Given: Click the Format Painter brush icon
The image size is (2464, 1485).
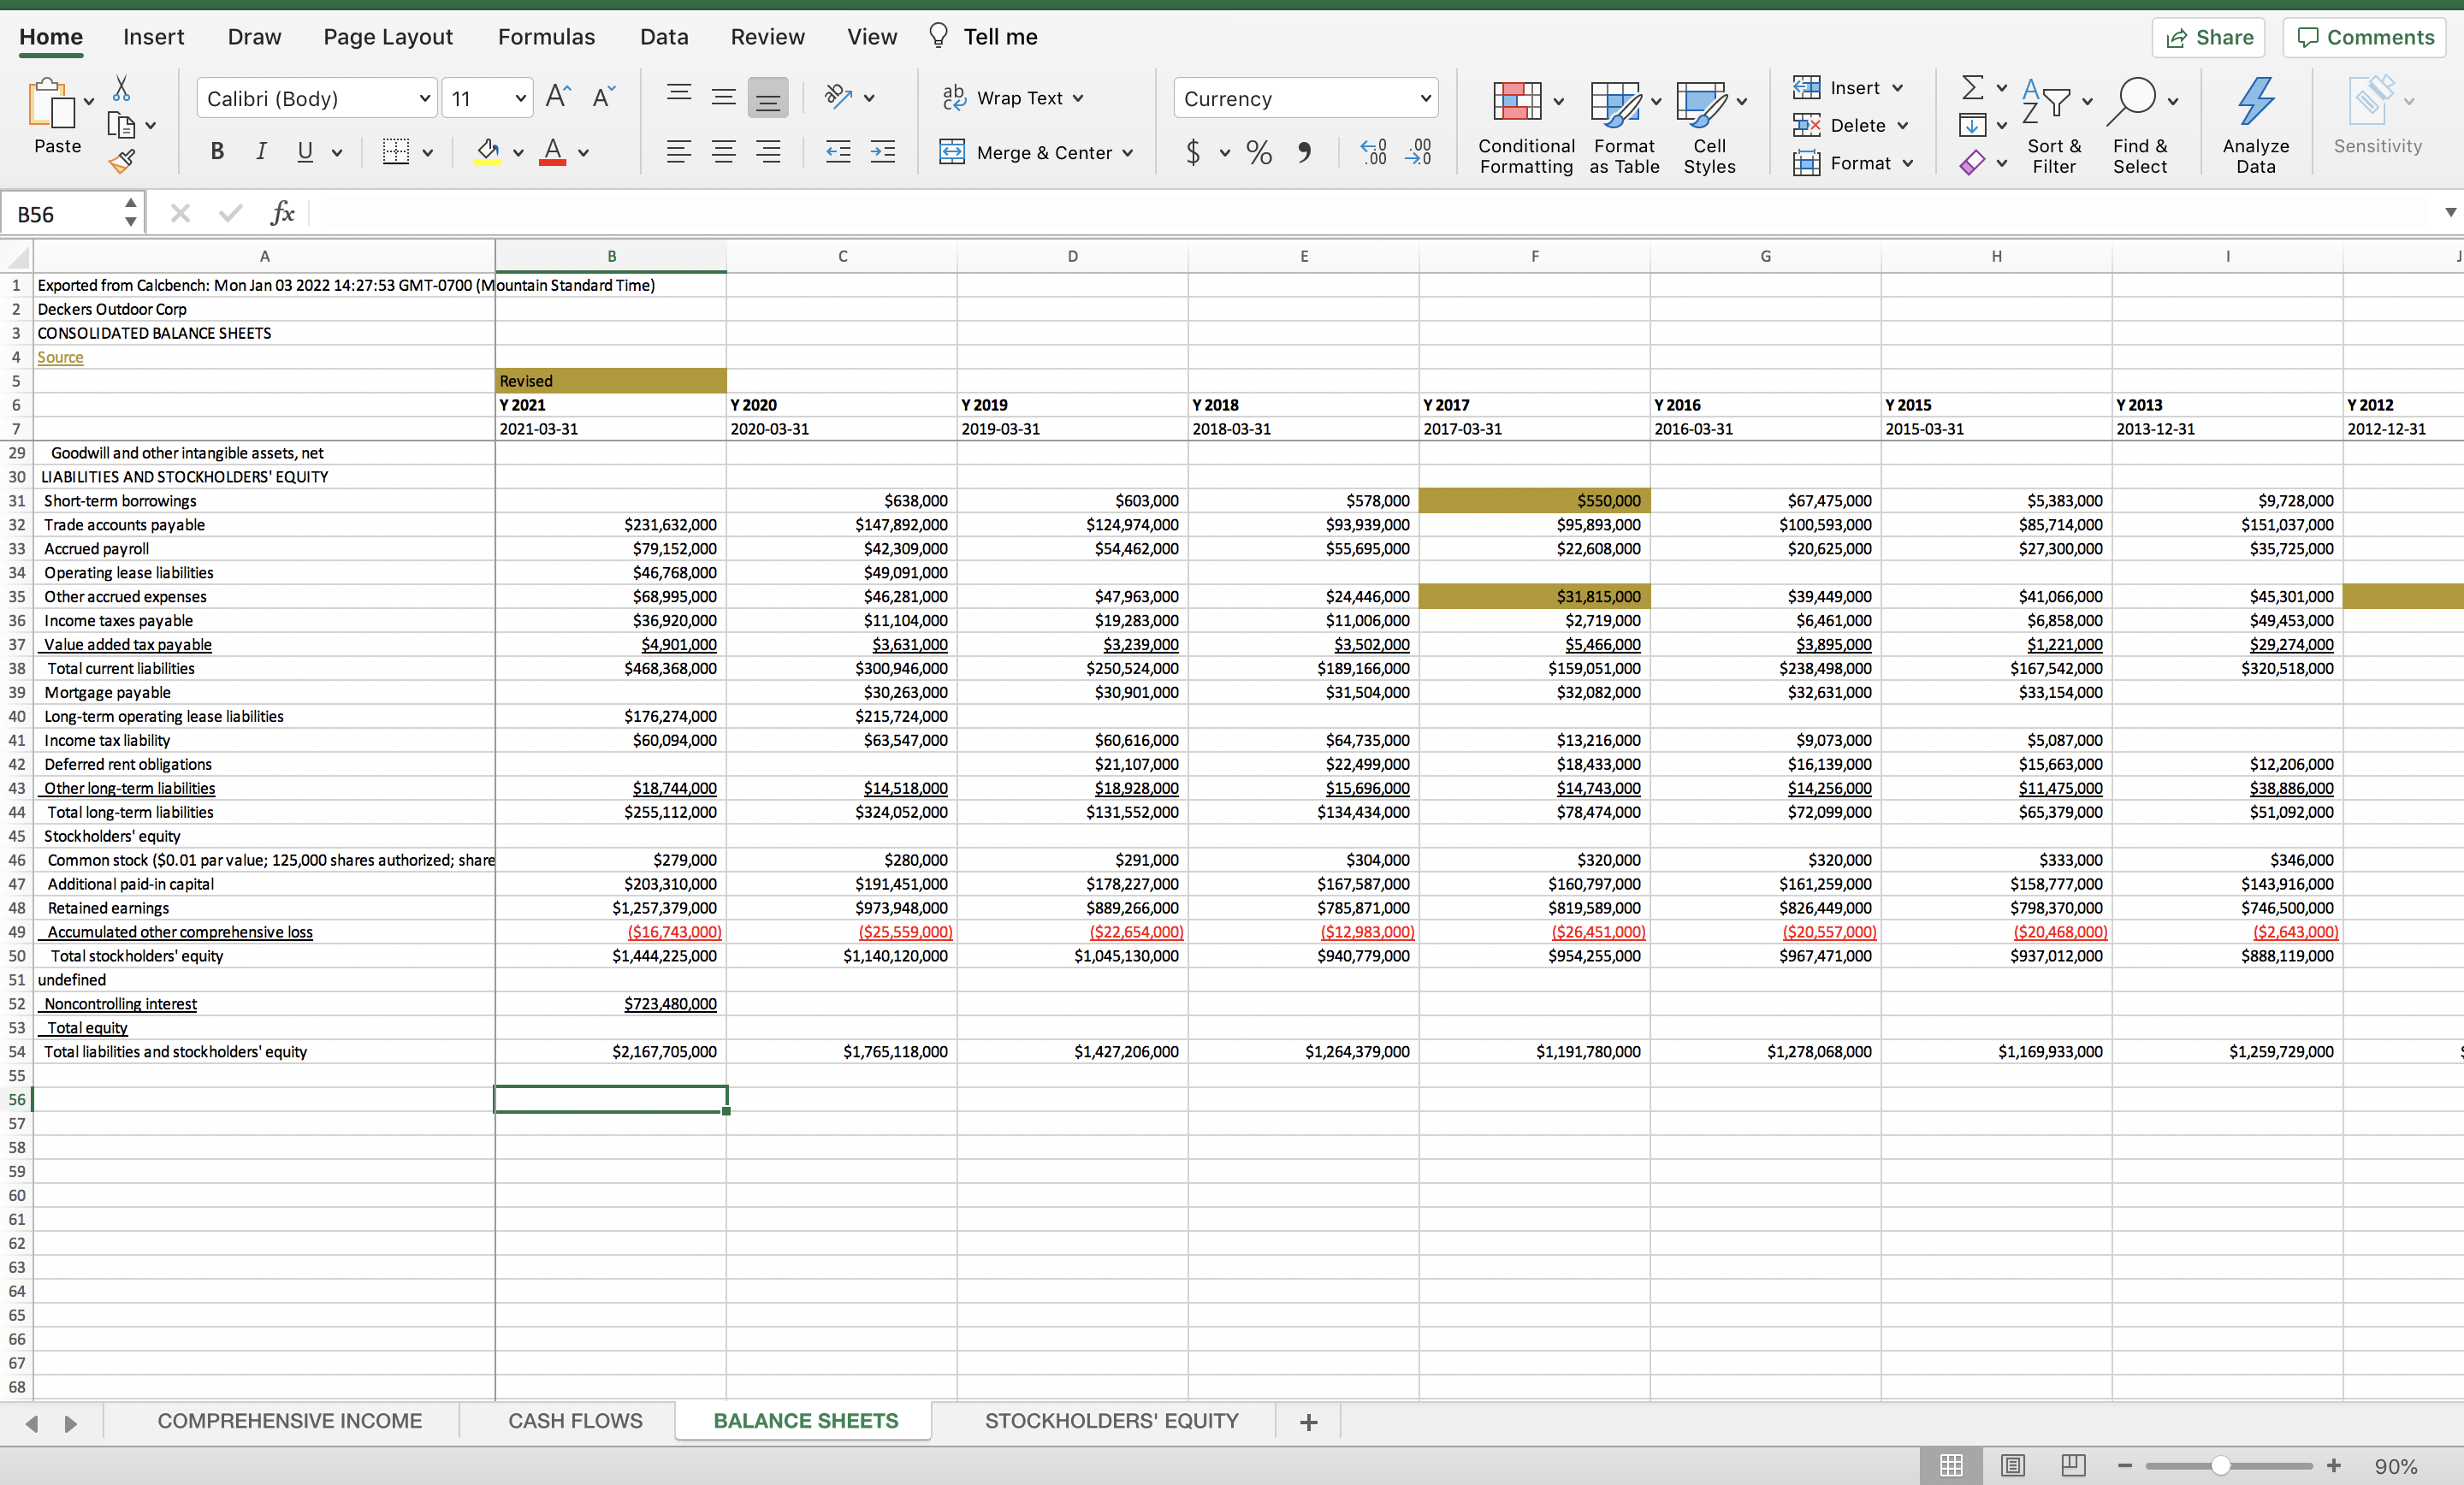Looking at the screenshot, I should coord(122,161).
